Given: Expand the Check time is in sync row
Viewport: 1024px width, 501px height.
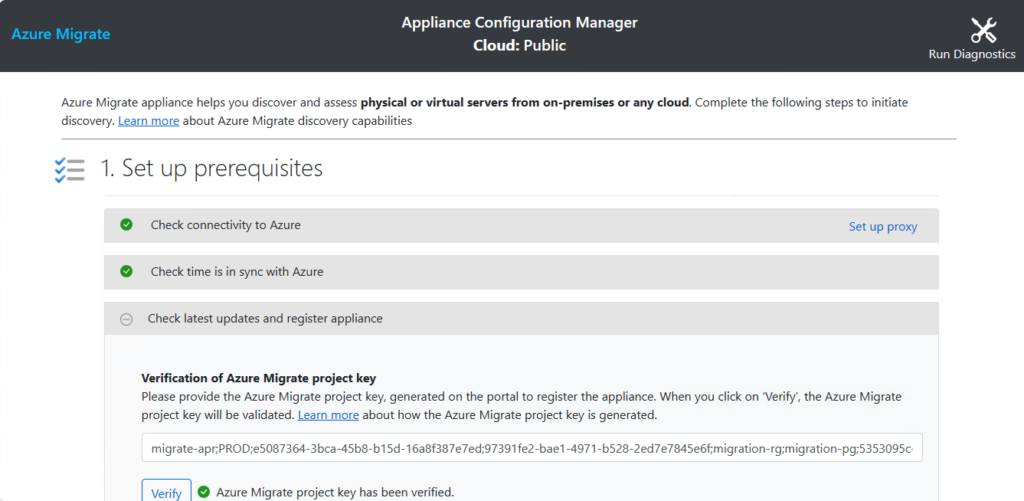Looking at the screenshot, I should (x=521, y=272).
